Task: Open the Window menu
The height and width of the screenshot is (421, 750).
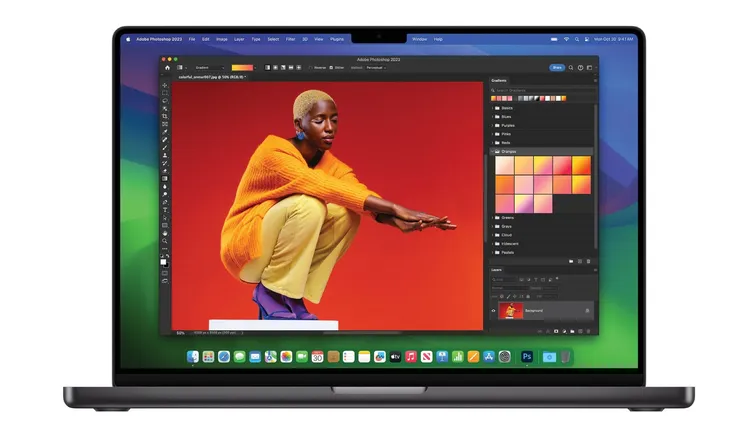Action: tap(419, 39)
